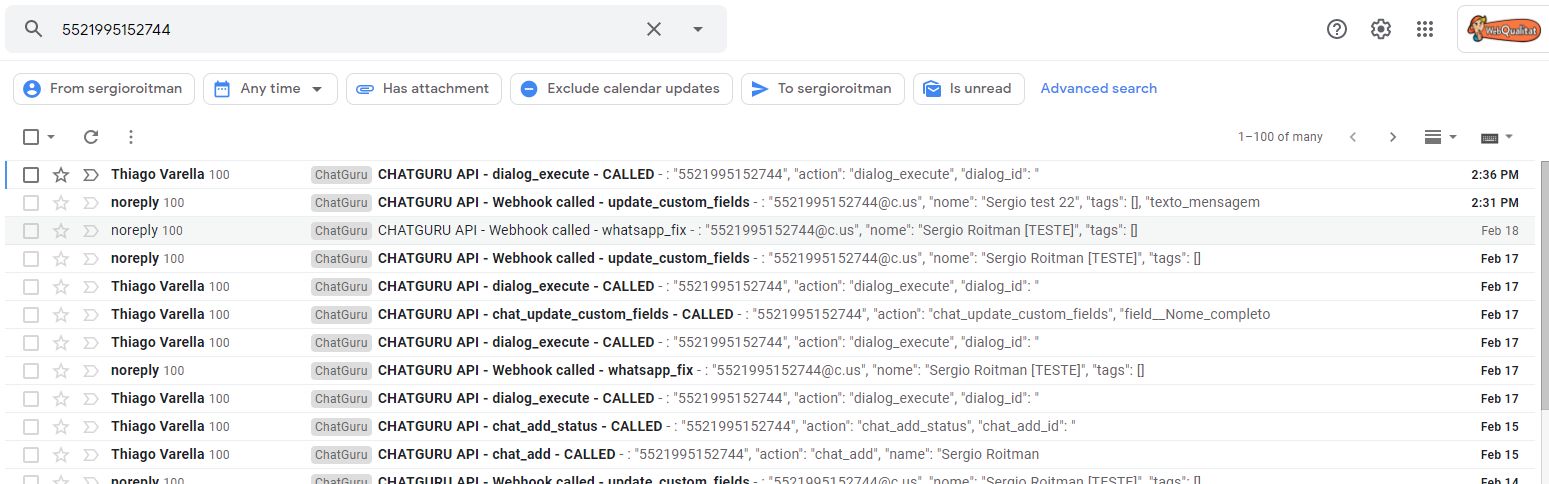Open the input tools keyboard dropdown
This screenshot has height=484, width=1549.
tap(1497, 137)
